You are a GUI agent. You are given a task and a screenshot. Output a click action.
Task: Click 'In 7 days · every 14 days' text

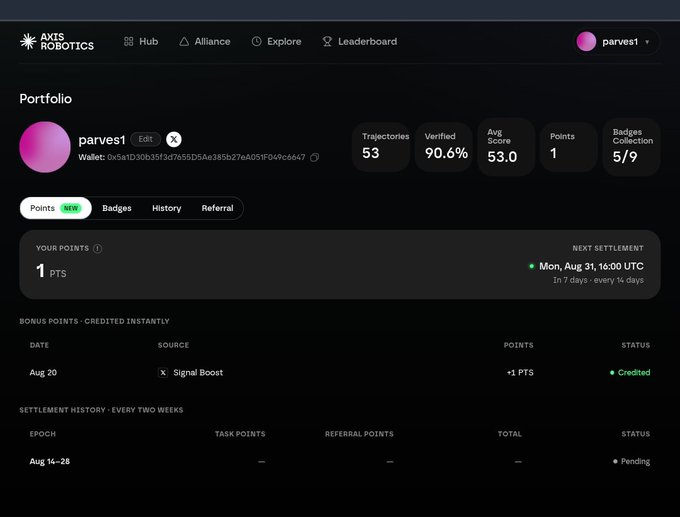click(598, 280)
